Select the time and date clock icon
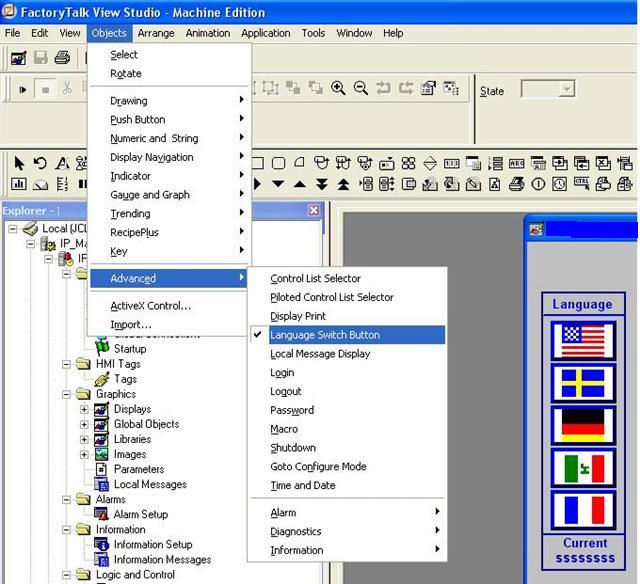640x584 pixels. [560, 184]
